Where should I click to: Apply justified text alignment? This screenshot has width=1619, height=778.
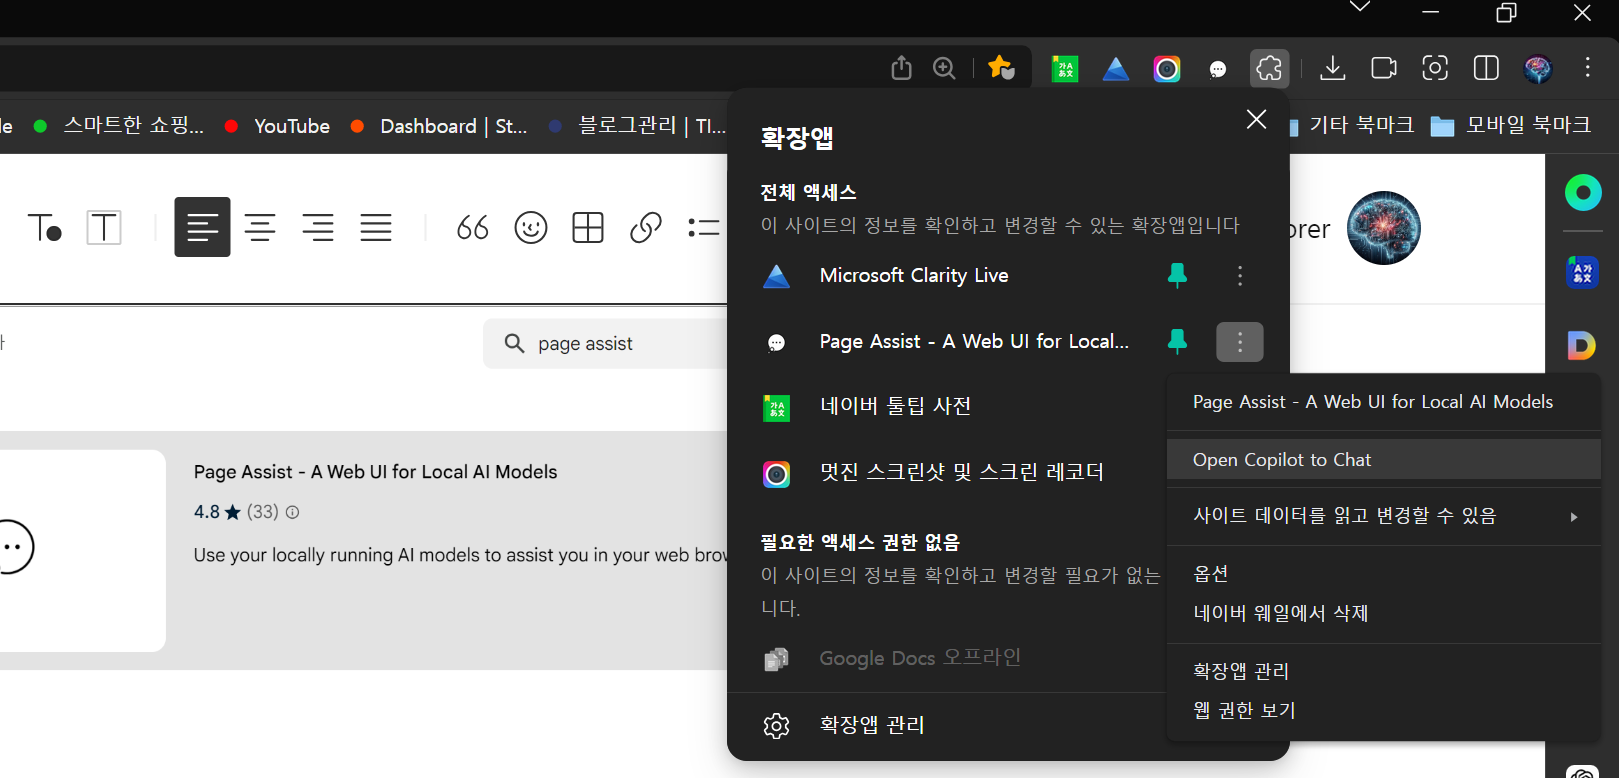(x=376, y=228)
